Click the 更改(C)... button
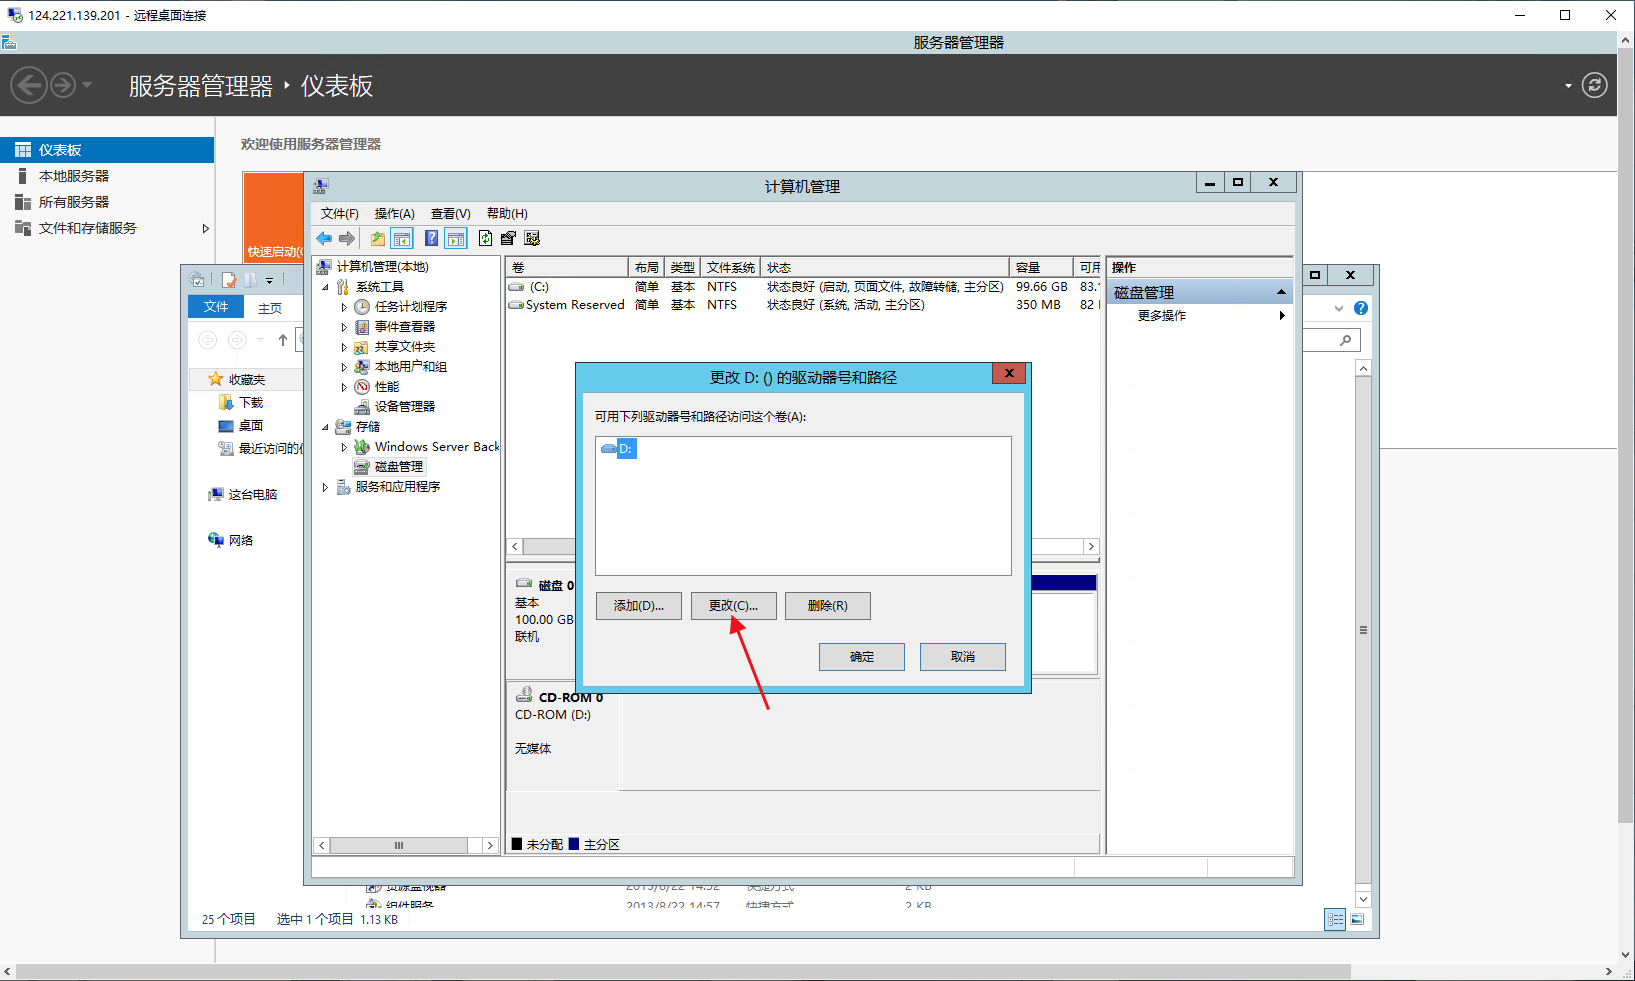 (733, 606)
